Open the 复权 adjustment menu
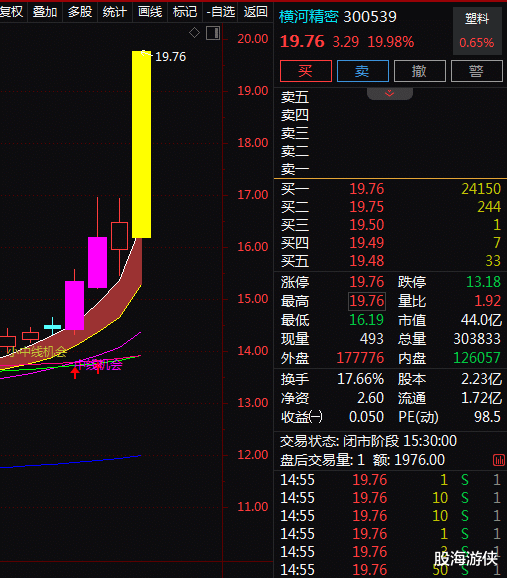This screenshot has height=578, width=507. [x=12, y=12]
